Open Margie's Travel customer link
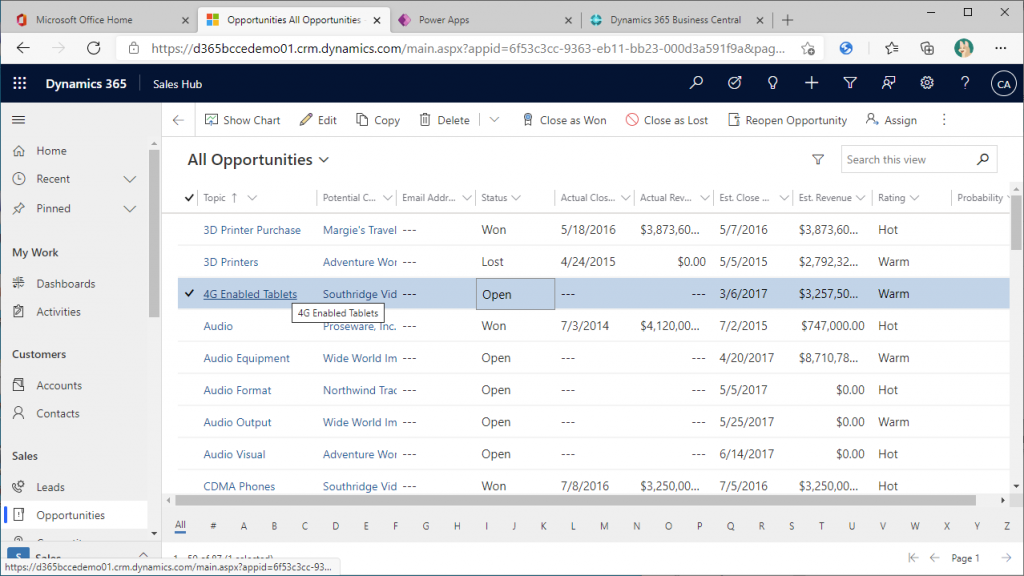Screen dimensions: 1024x576 [x=359, y=230]
